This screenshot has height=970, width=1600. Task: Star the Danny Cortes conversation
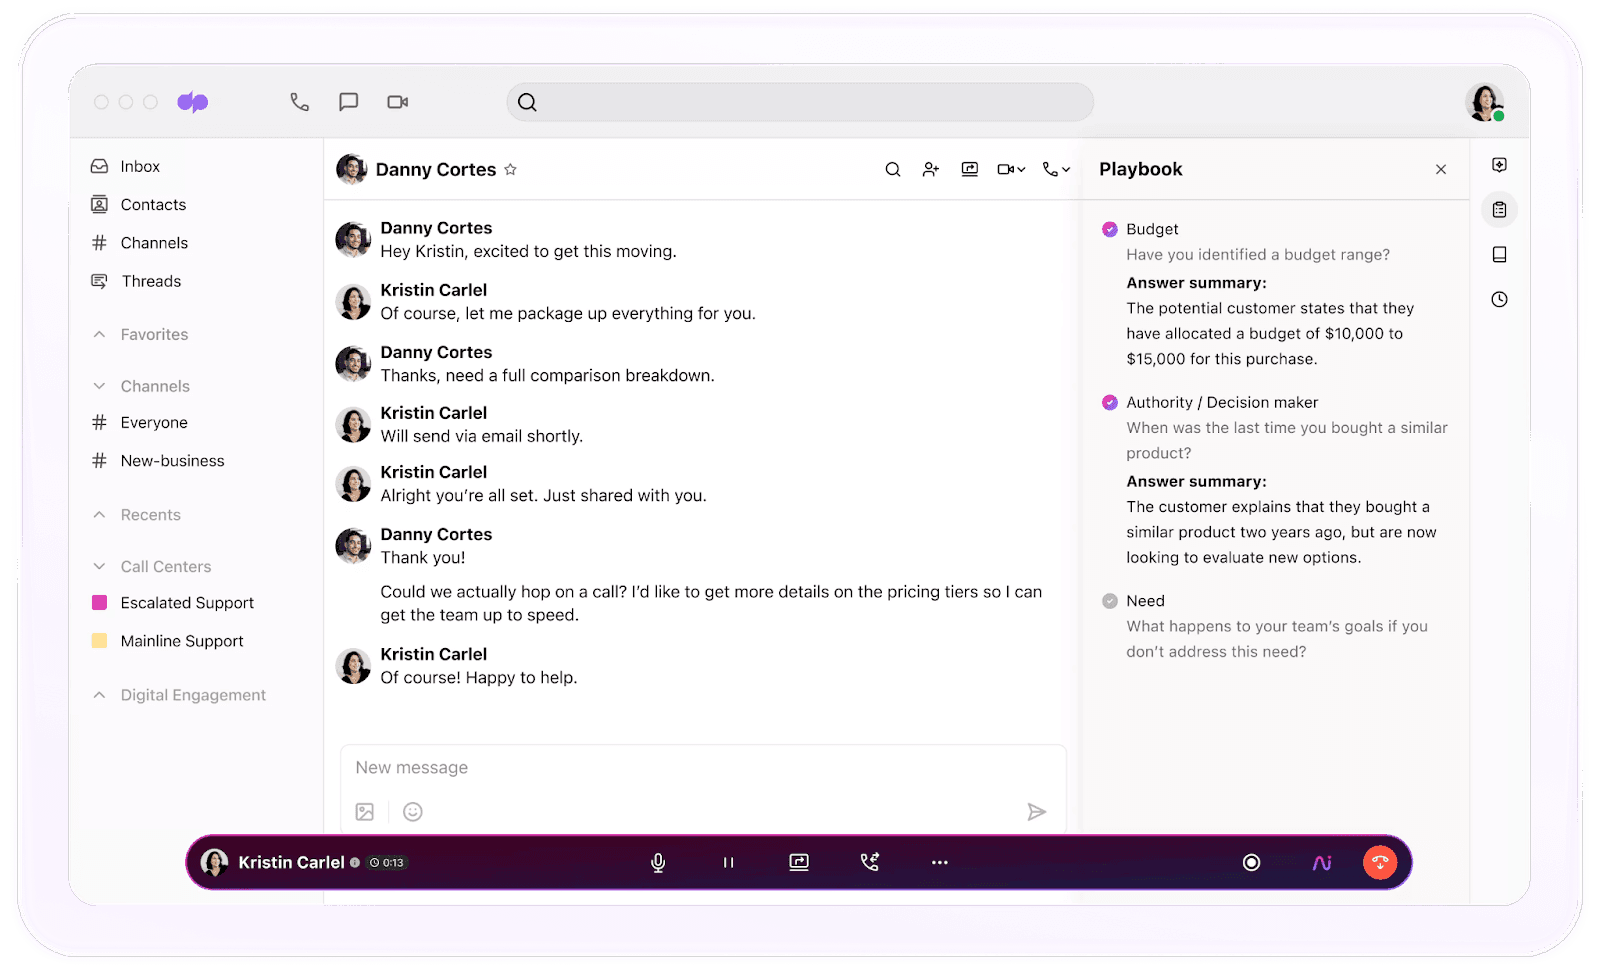[x=511, y=169]
